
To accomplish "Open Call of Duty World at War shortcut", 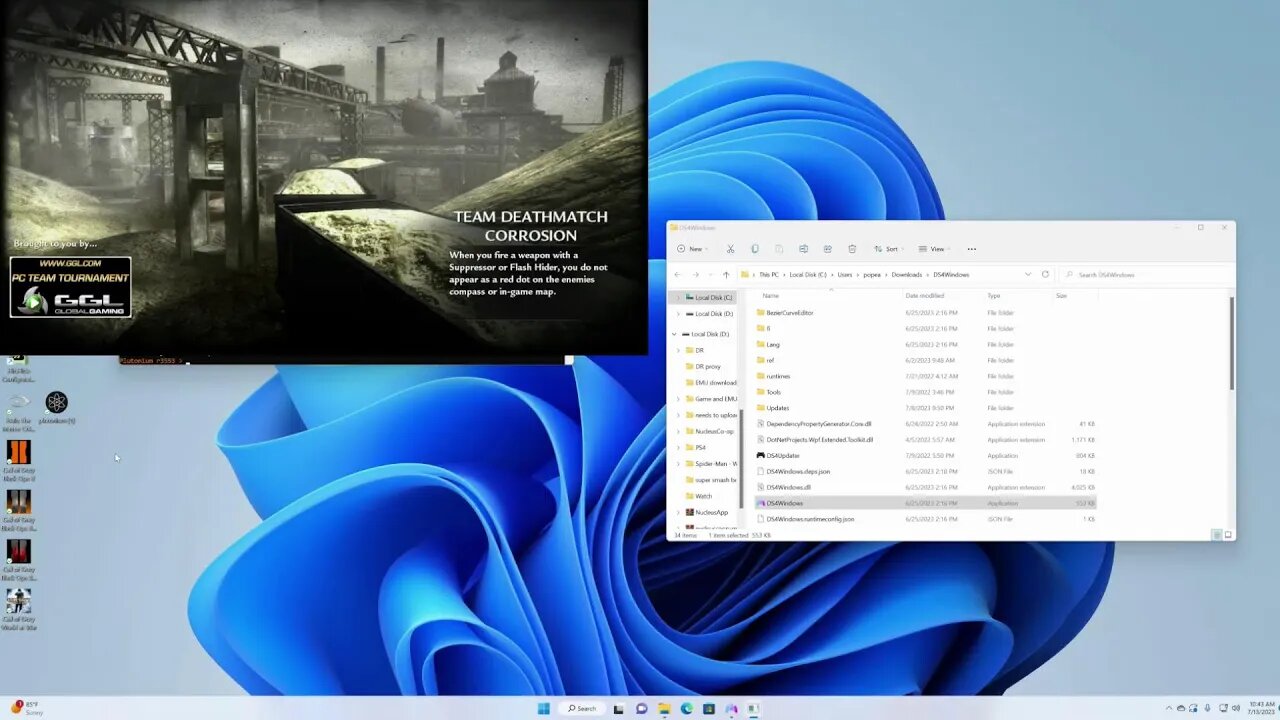I will coord(19,610).
